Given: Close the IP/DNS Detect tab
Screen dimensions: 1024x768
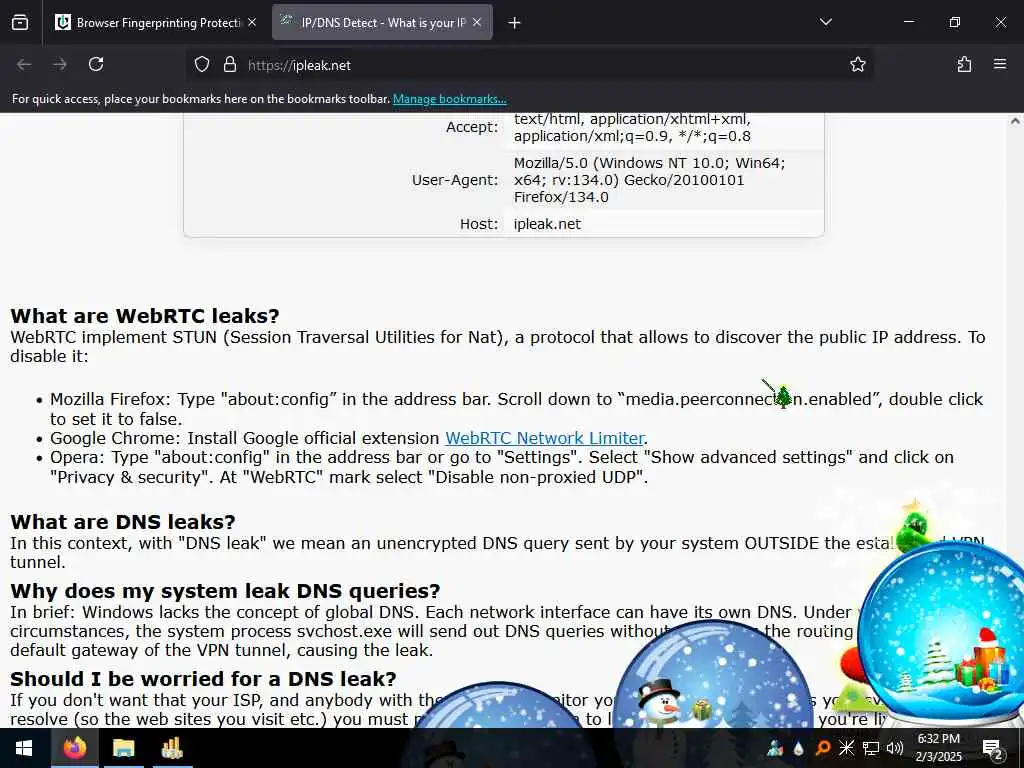Looking at the screenshot, I should (477, 23).
